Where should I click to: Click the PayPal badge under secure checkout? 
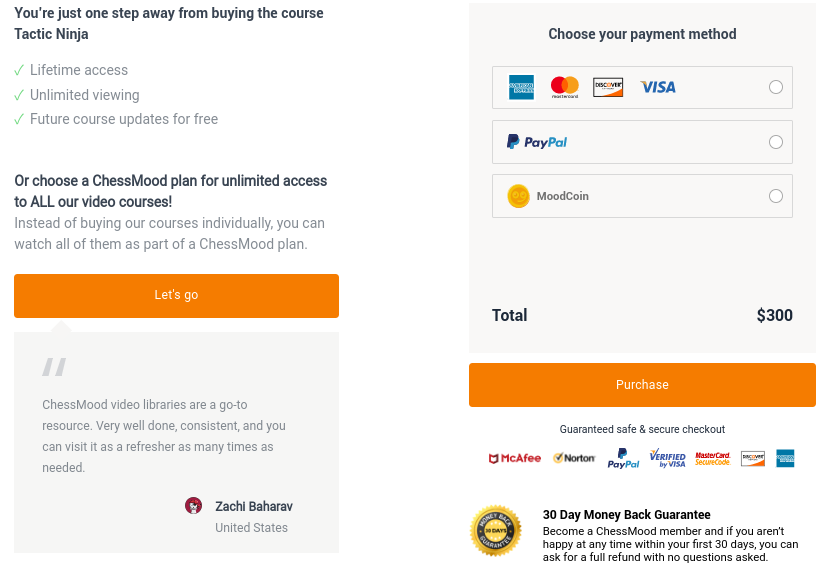[623, 458]
